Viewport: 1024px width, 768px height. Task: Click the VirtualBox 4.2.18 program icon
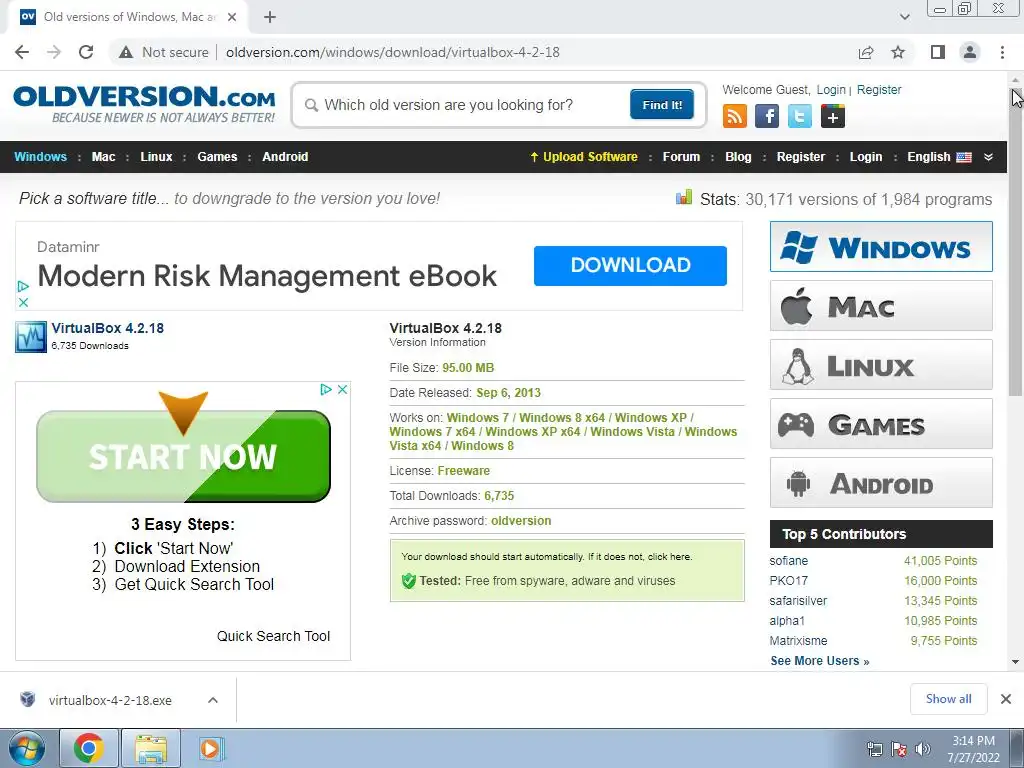[31, 337]
